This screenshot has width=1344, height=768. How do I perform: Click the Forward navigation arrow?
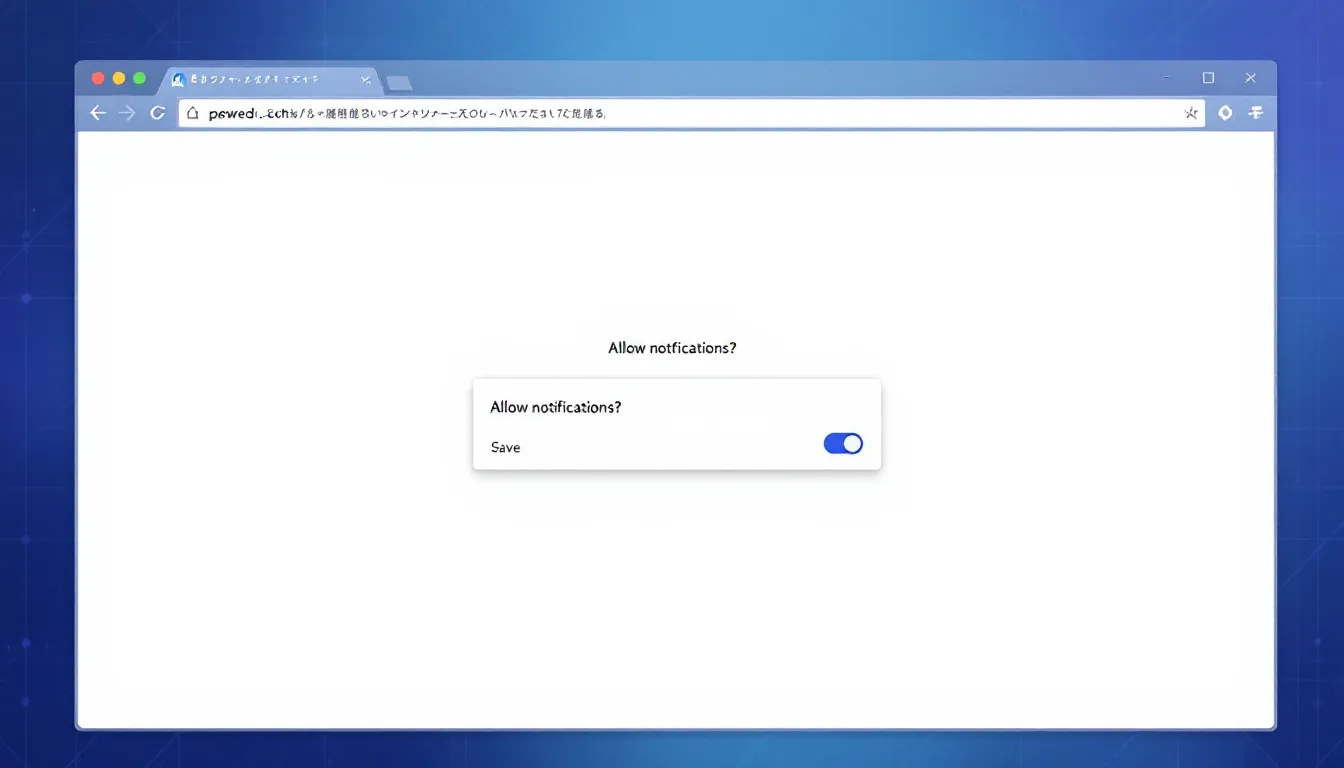point(127,113)
